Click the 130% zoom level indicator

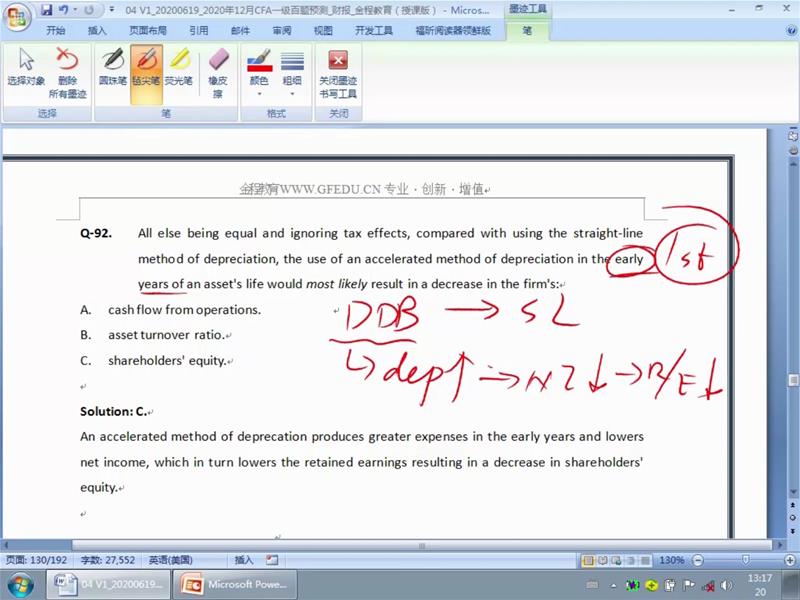tap(671, 560)
